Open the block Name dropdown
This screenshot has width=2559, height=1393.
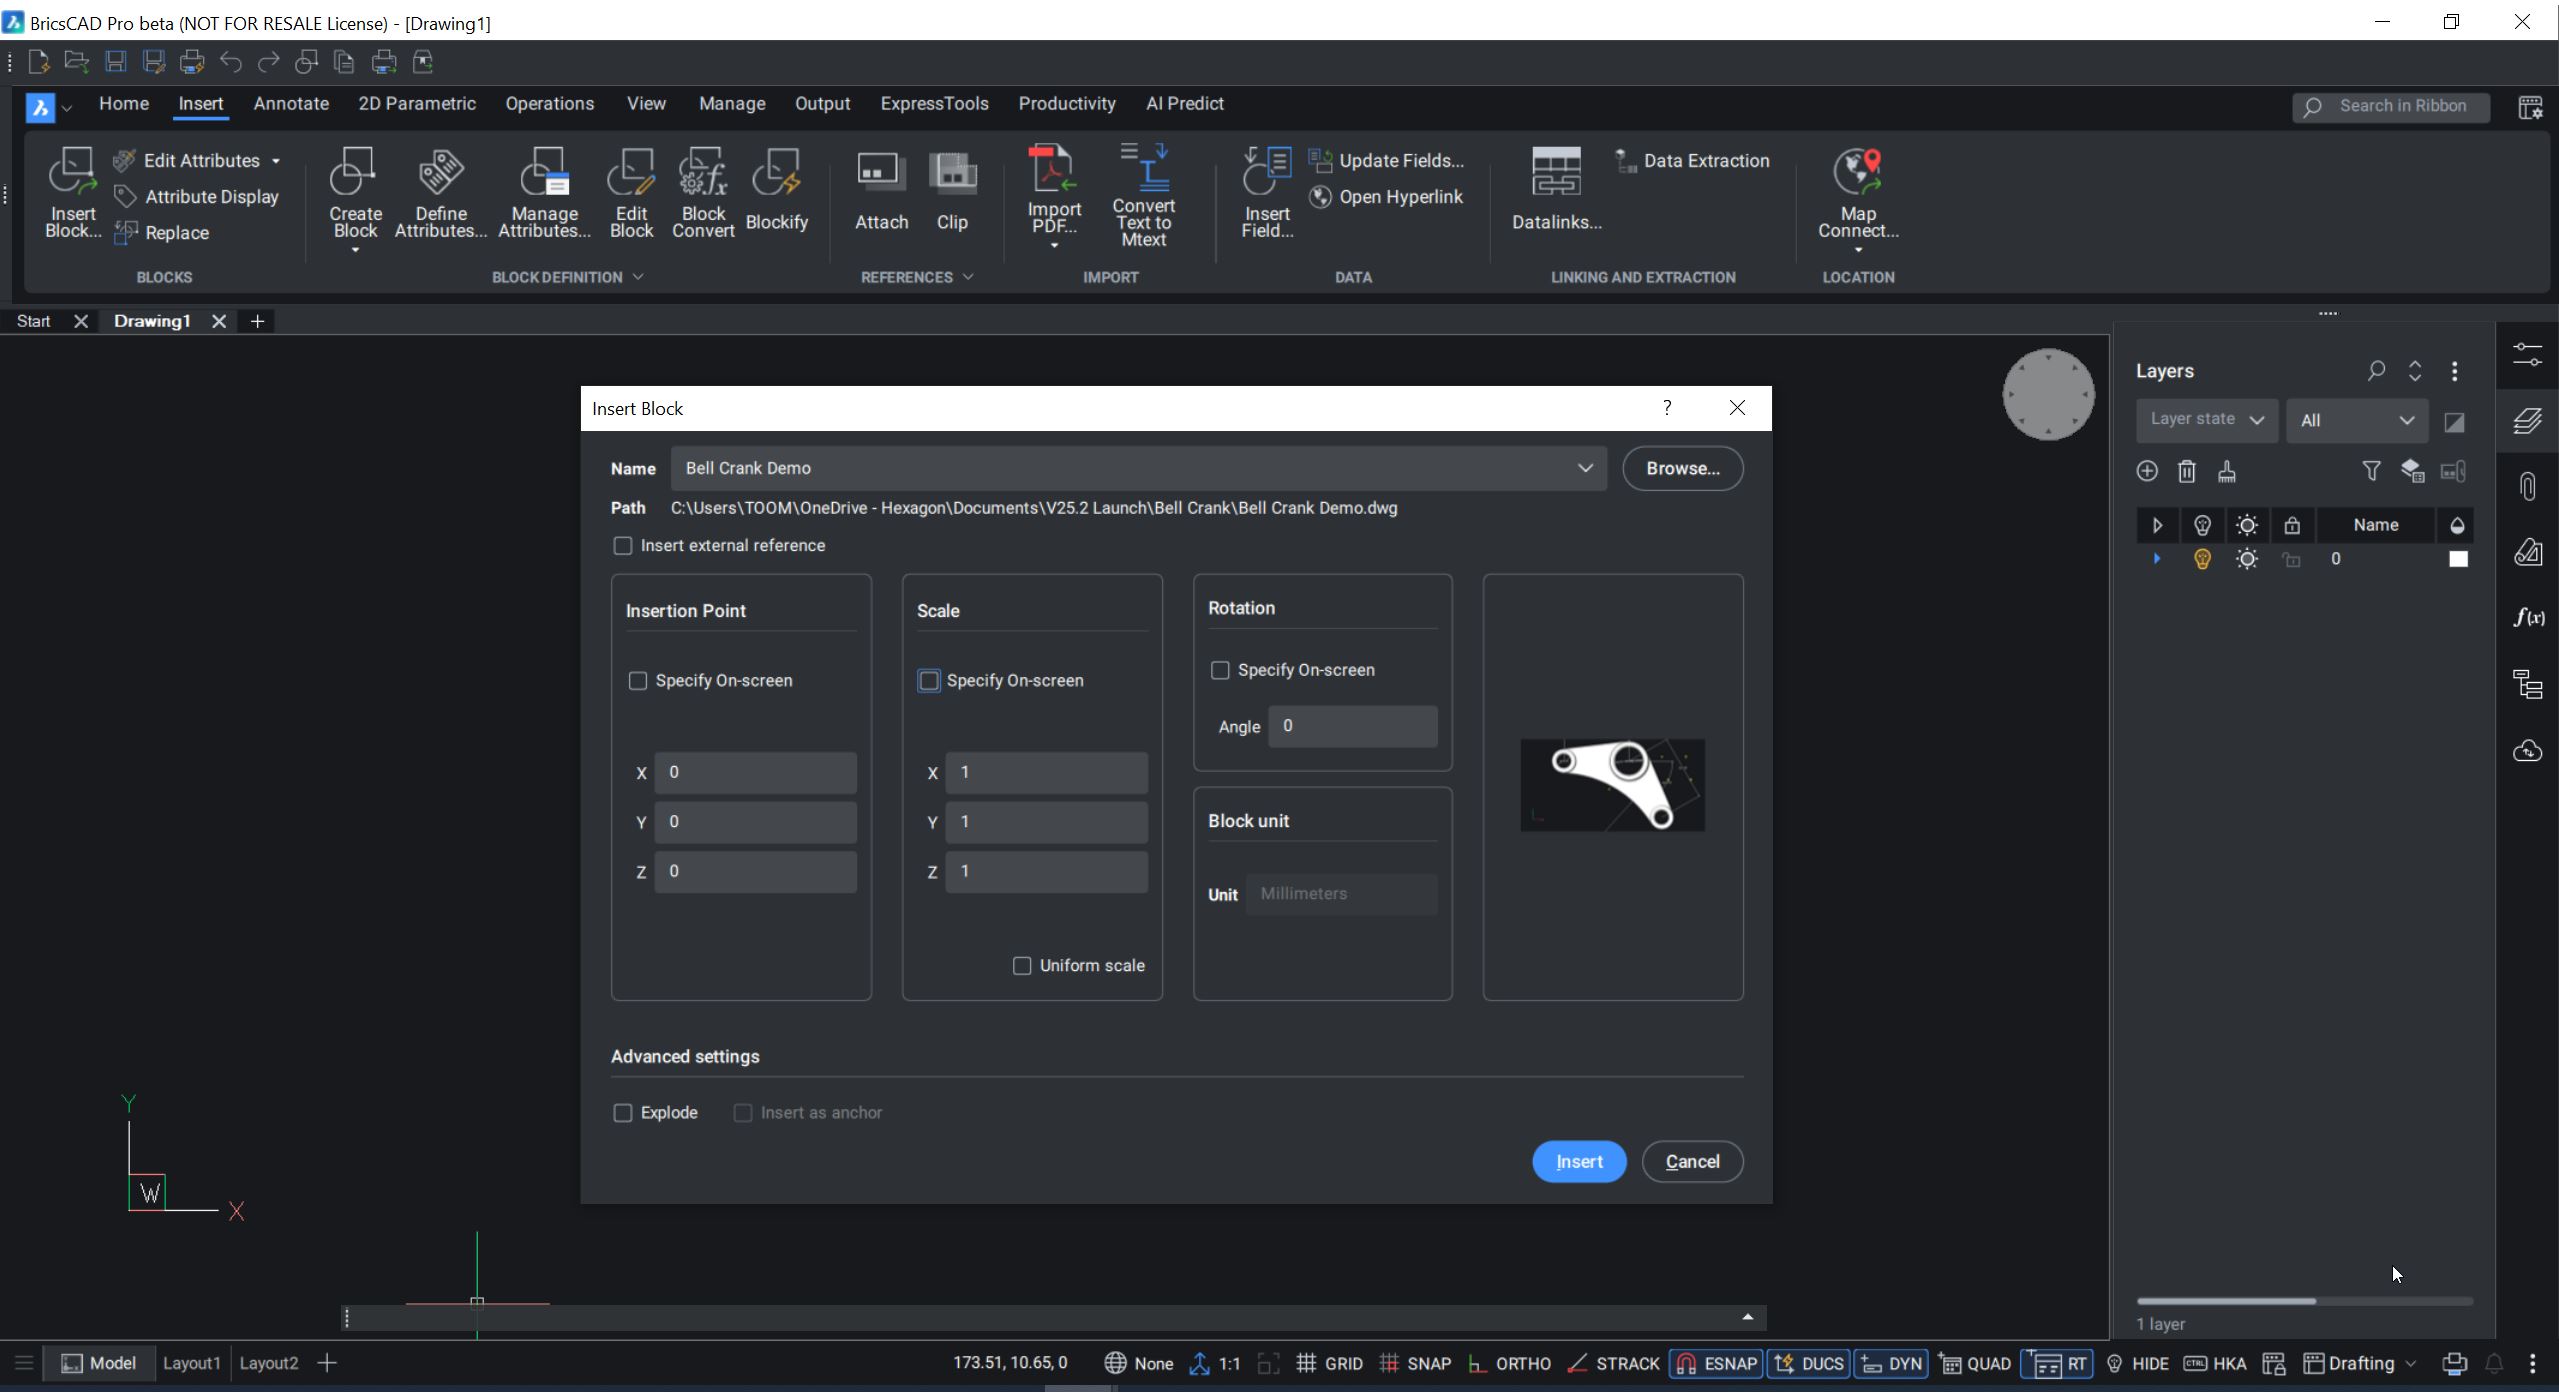coord(1585,467)
